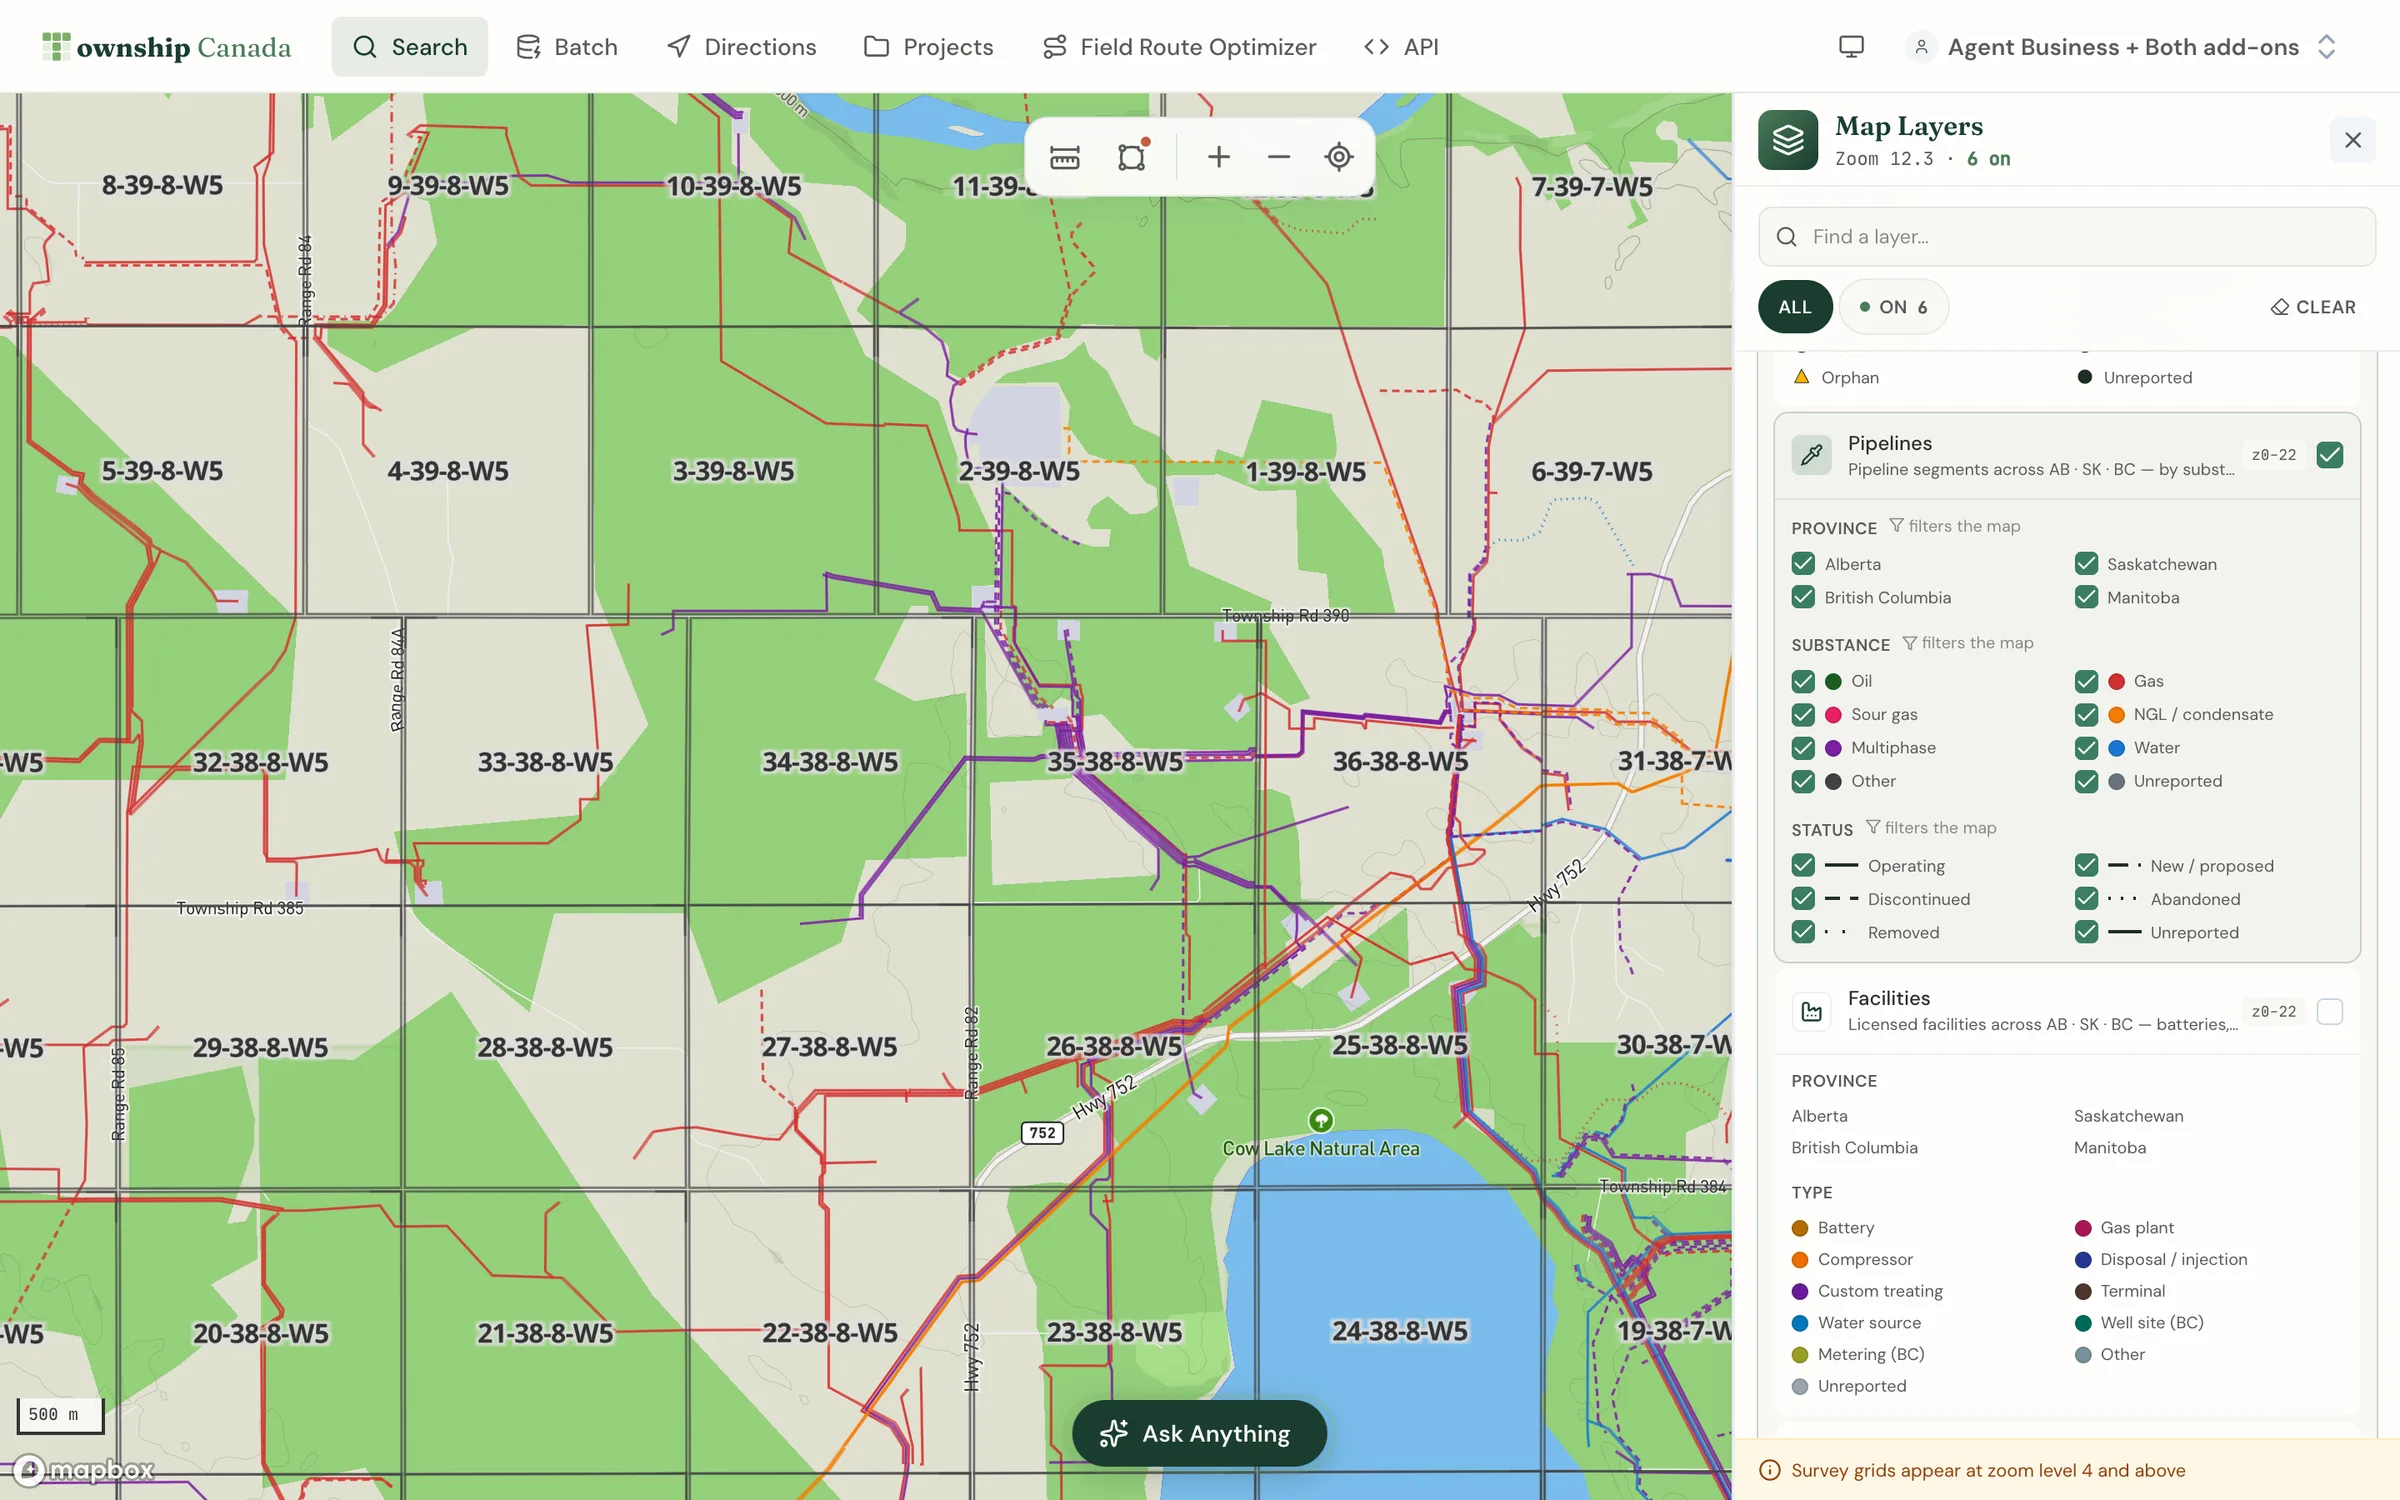2400x1500 pixels.
Task: Enable the Facilities layer checkbox
Action: [2330, 1012]
